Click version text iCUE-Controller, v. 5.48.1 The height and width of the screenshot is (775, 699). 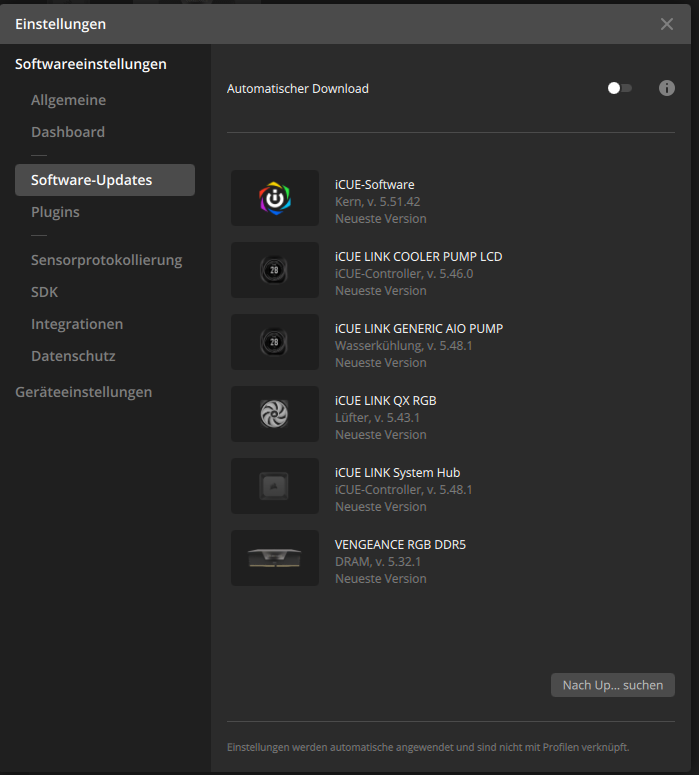[403, 490]
